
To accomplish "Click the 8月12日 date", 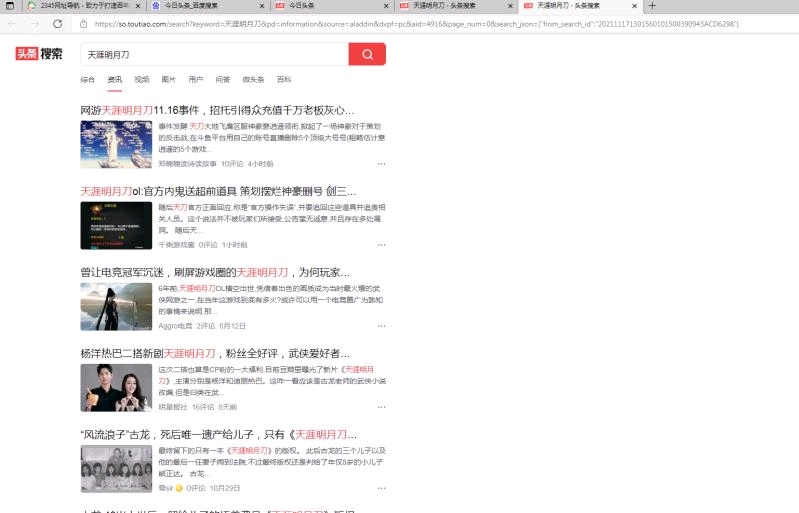I will click(x=232, y=326).
